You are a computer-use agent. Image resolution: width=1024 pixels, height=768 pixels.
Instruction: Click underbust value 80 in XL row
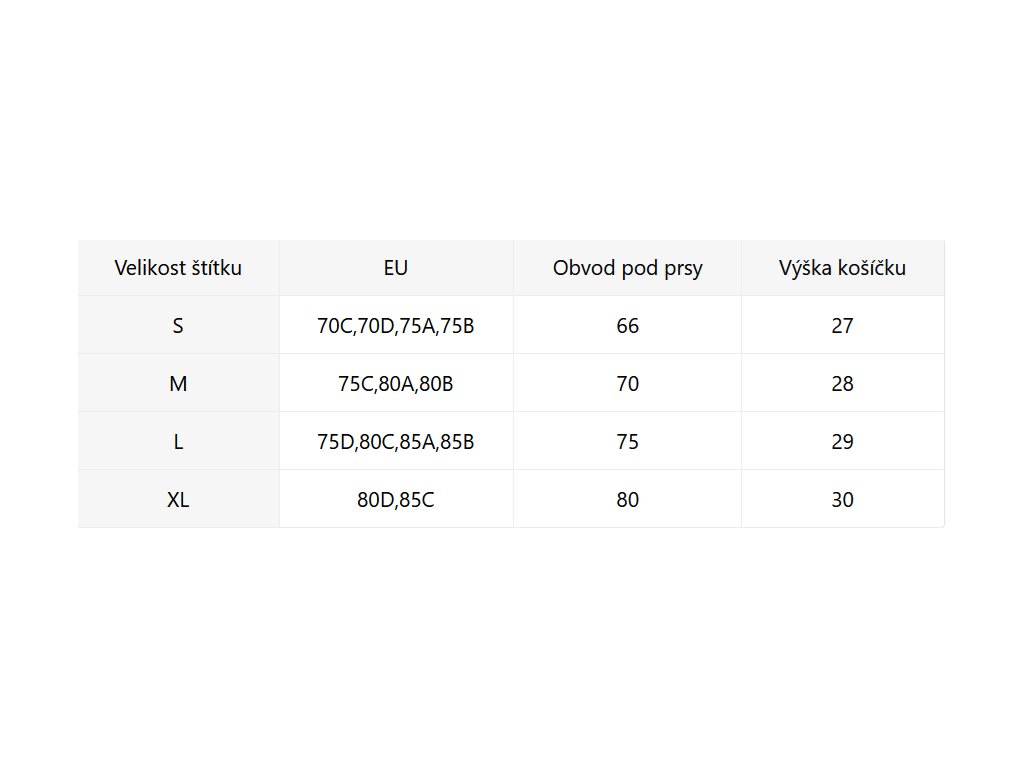tap(627, 500)
